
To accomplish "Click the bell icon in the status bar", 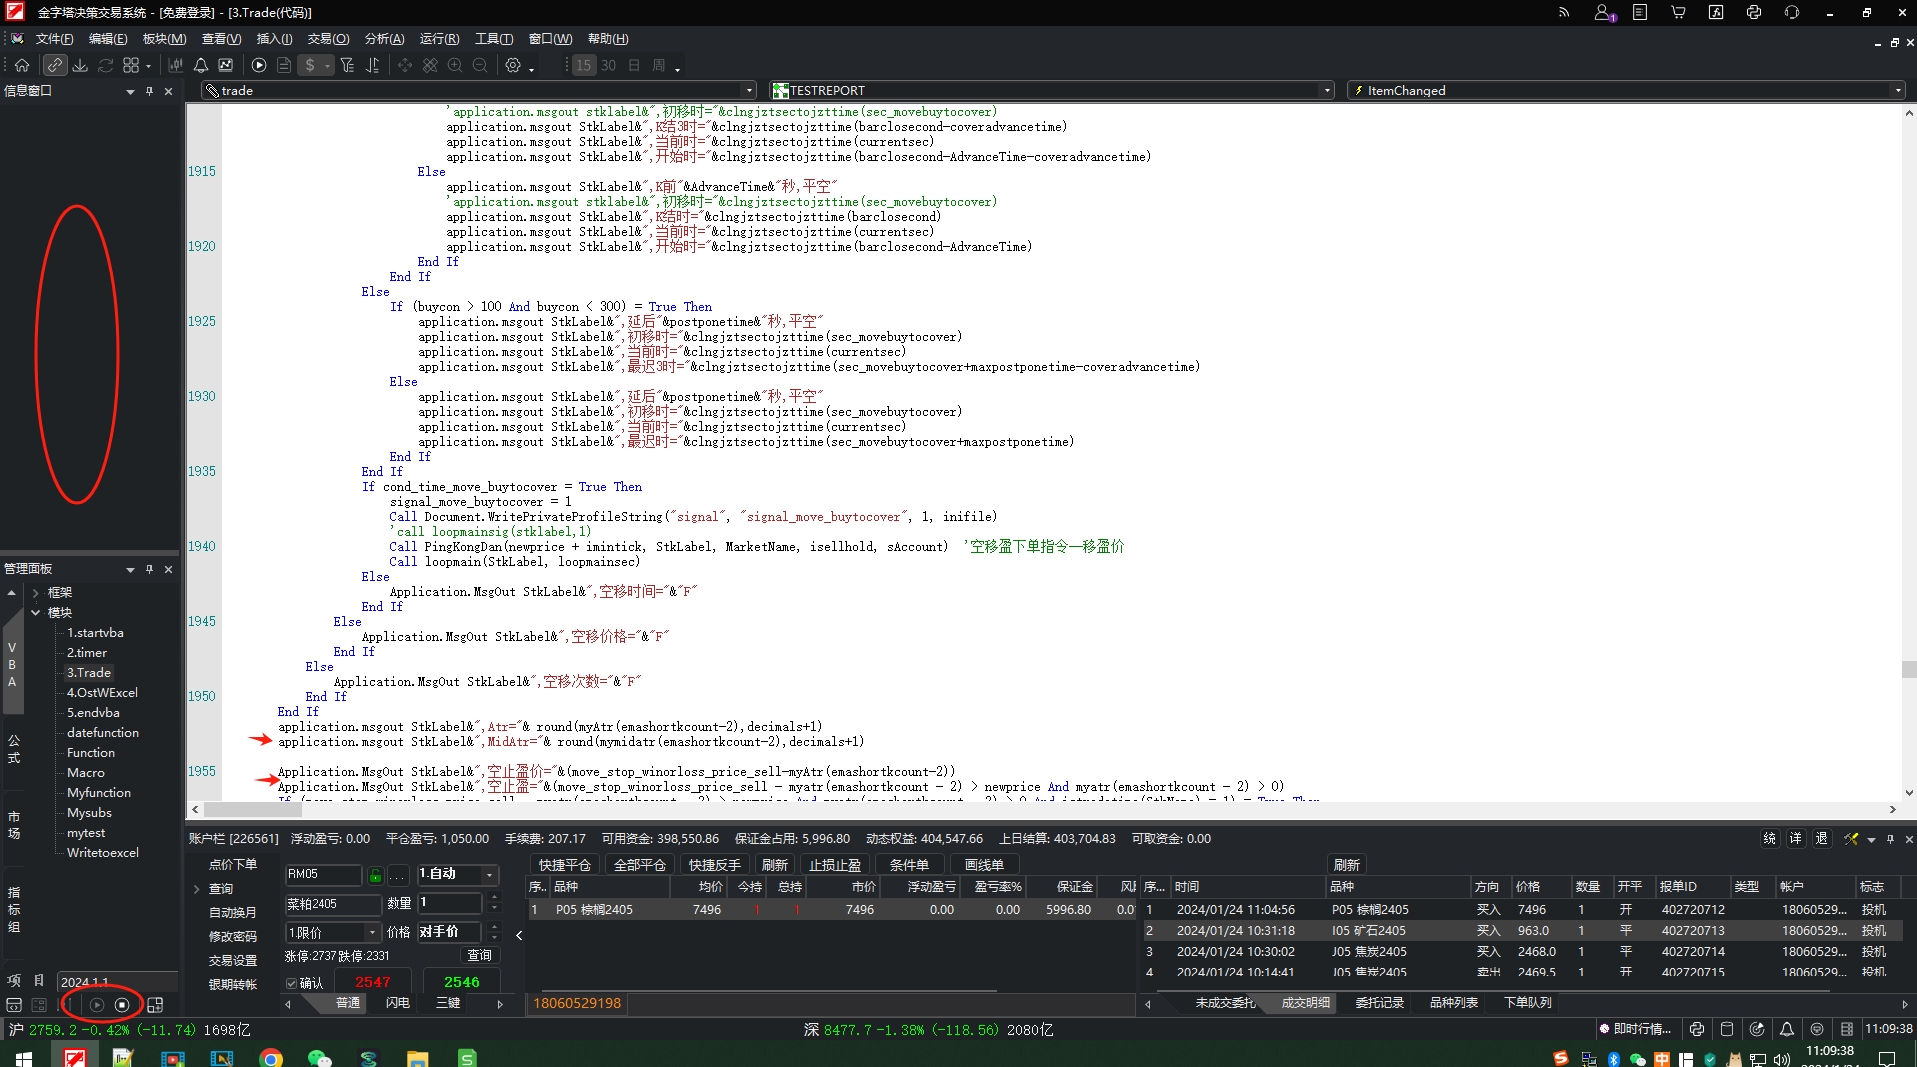I will [1786, 1029].
